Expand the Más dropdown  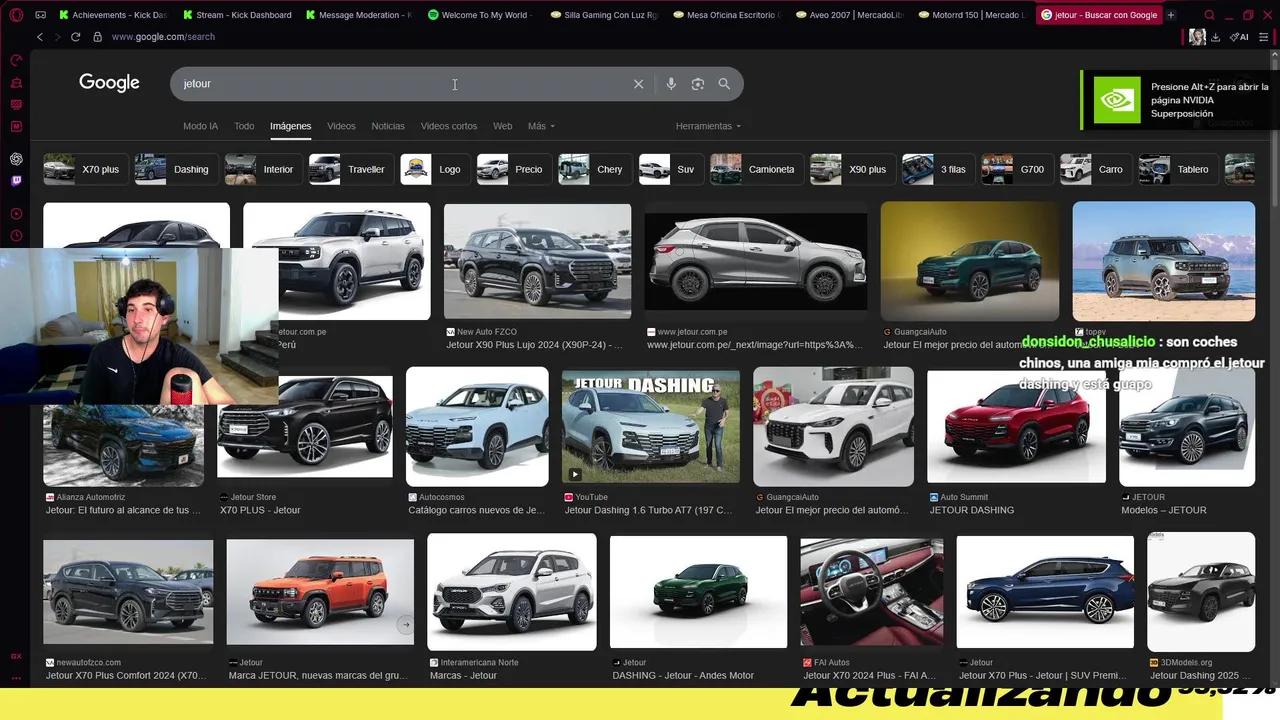pos(541,126)
